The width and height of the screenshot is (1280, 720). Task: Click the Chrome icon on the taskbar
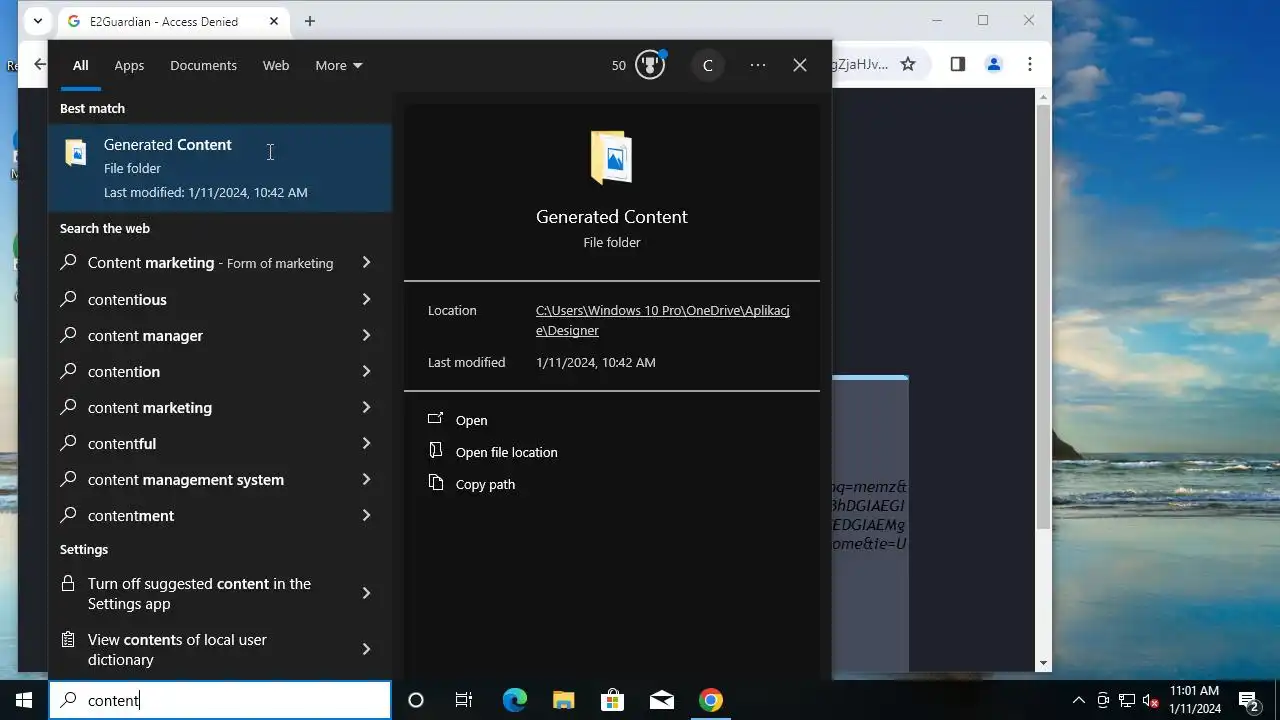pyautogui.click(x=711, y=700)
